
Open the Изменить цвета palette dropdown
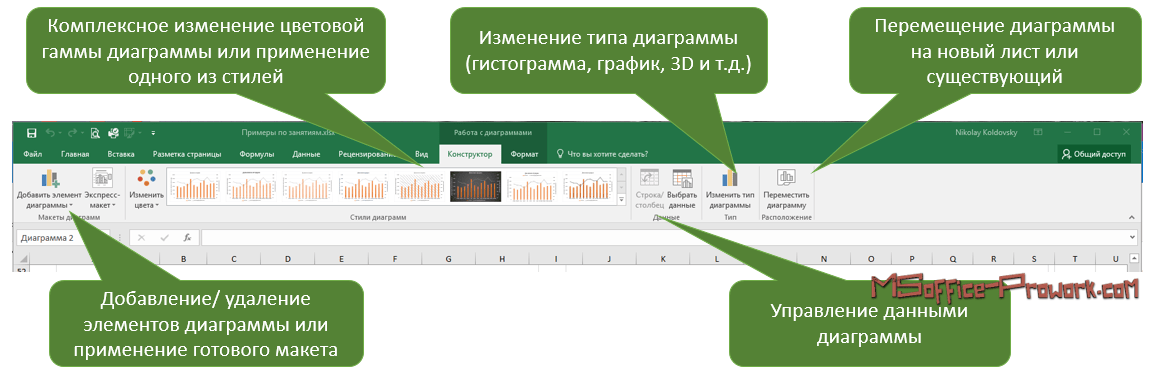(147, 189)
